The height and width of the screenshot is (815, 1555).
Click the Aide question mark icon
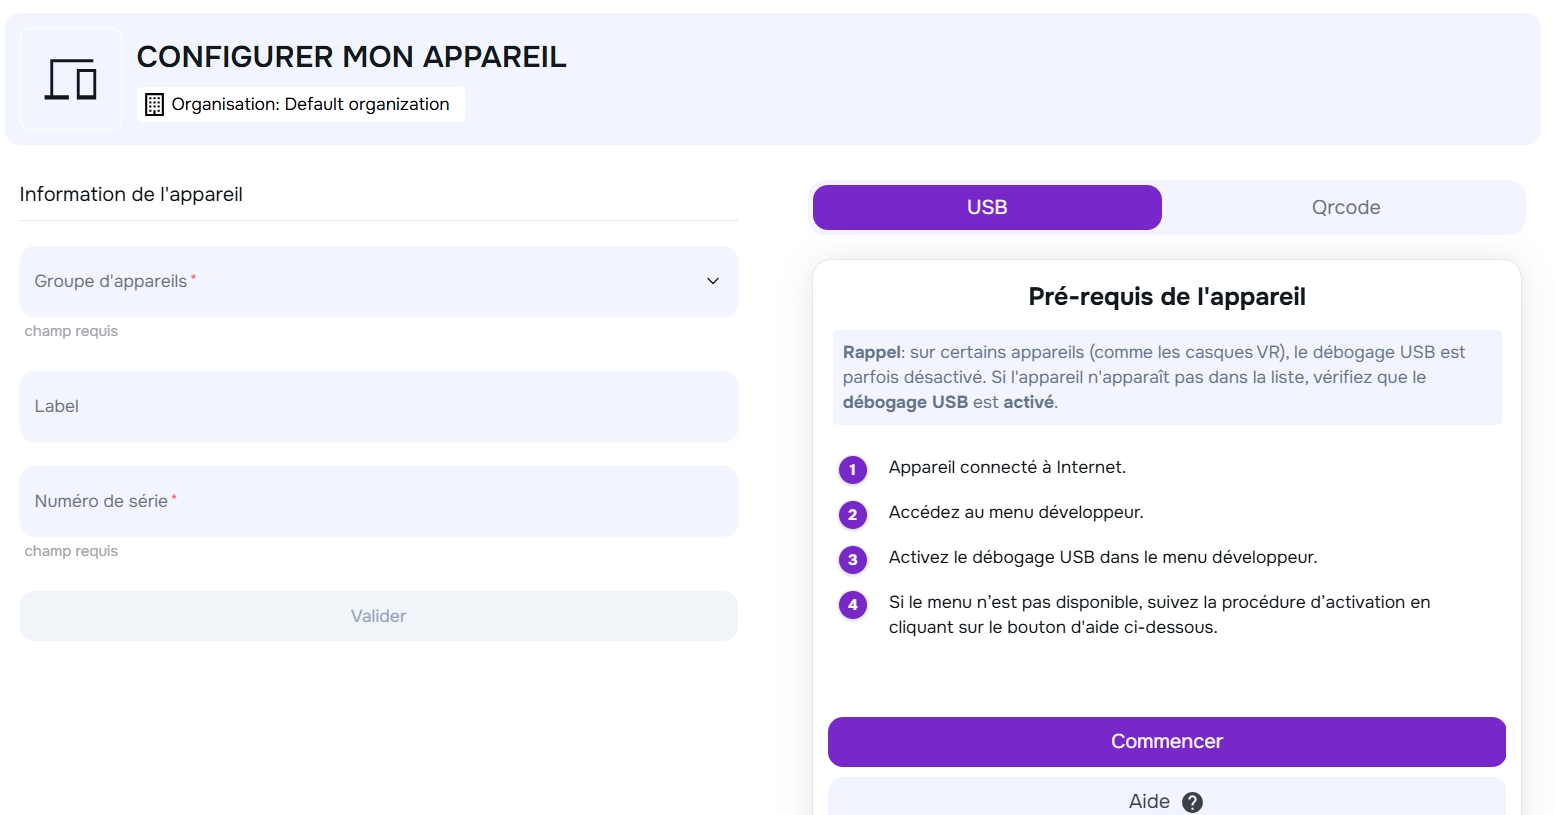[x=1192, y=802]
